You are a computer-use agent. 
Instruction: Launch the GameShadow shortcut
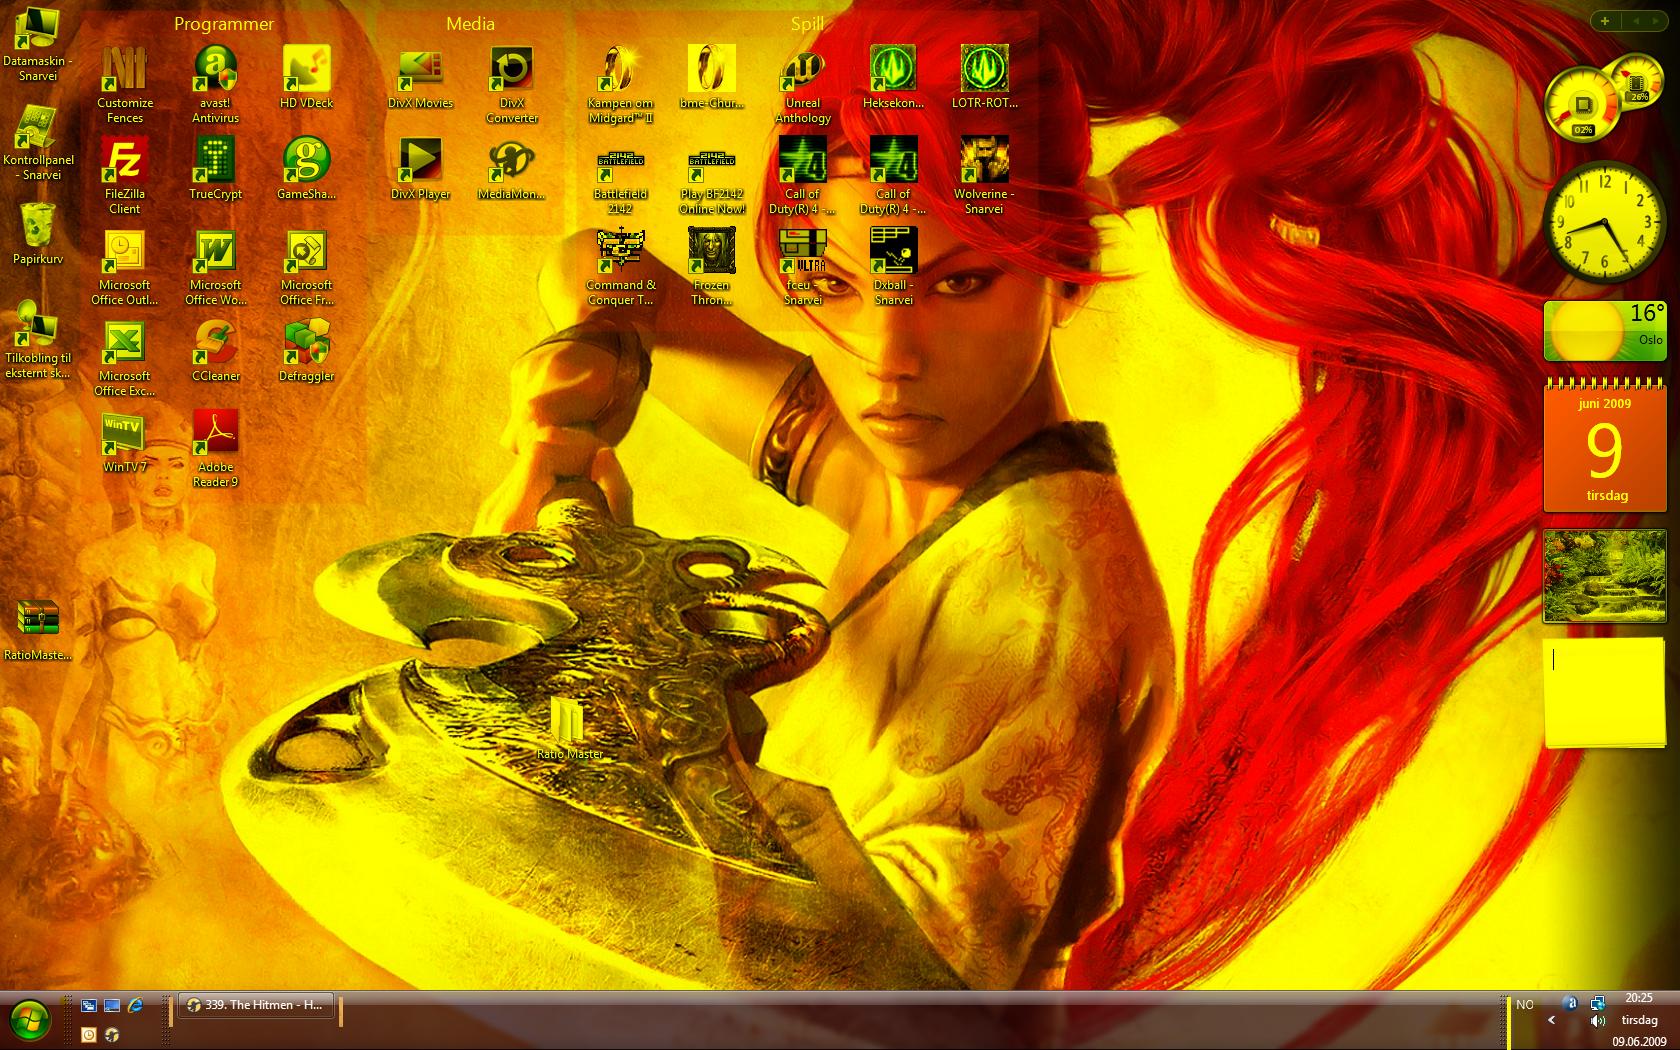click(306, 169)
